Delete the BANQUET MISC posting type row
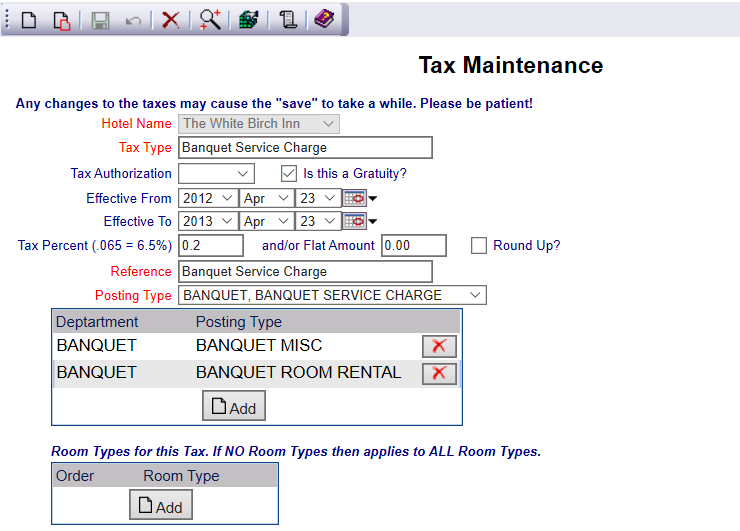The height and width of the screenshot is (531, 740). coord(439,346)
